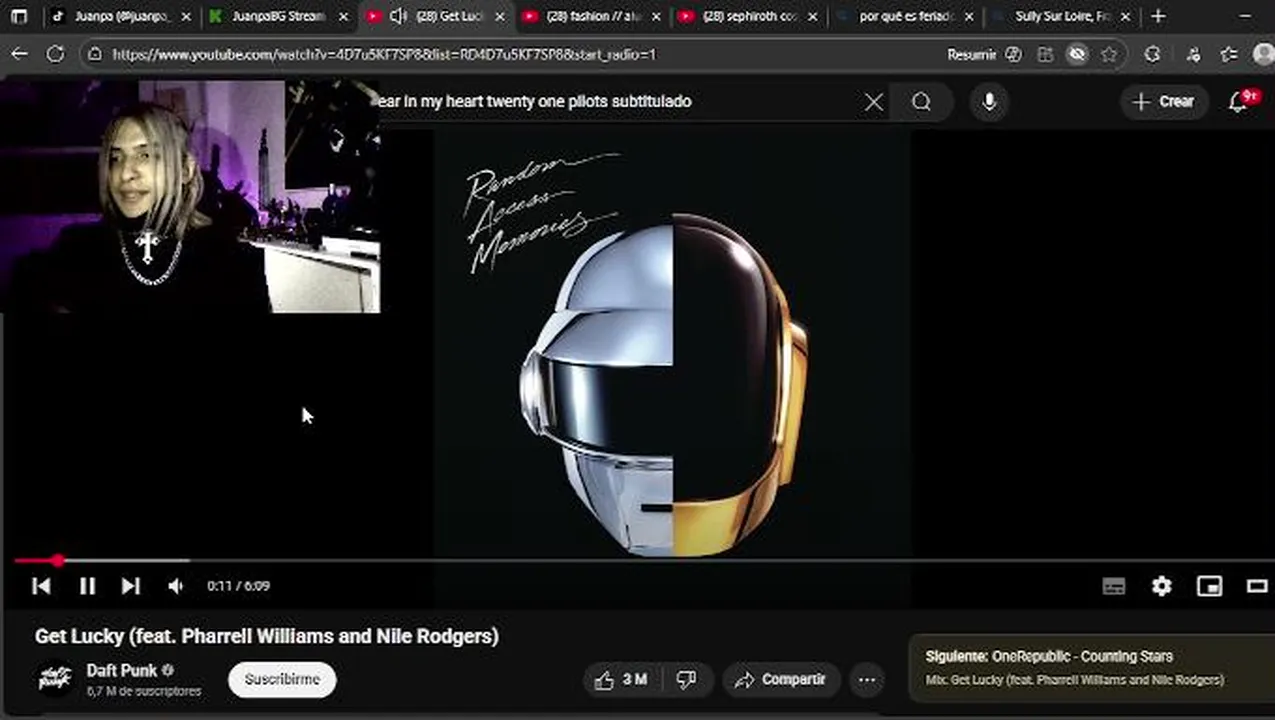The width and height of the screenshot is (1275, 720).
Task: Switch to Juanpa TikTok tab
Action: [121, 16]
